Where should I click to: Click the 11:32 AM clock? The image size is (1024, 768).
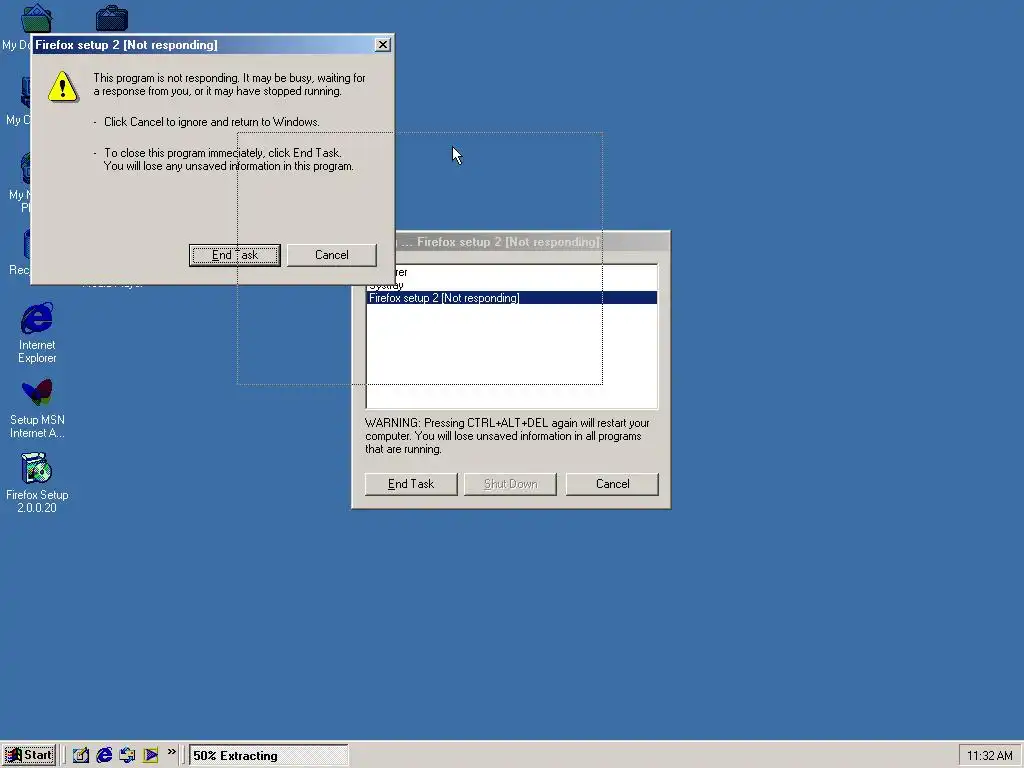tap(989, 756)
